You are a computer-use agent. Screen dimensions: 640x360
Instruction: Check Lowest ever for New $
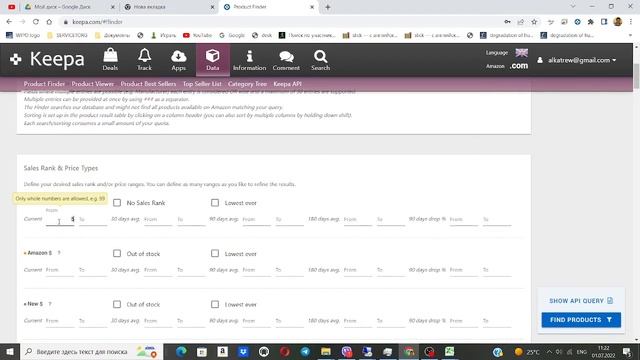tap(215, 304)
